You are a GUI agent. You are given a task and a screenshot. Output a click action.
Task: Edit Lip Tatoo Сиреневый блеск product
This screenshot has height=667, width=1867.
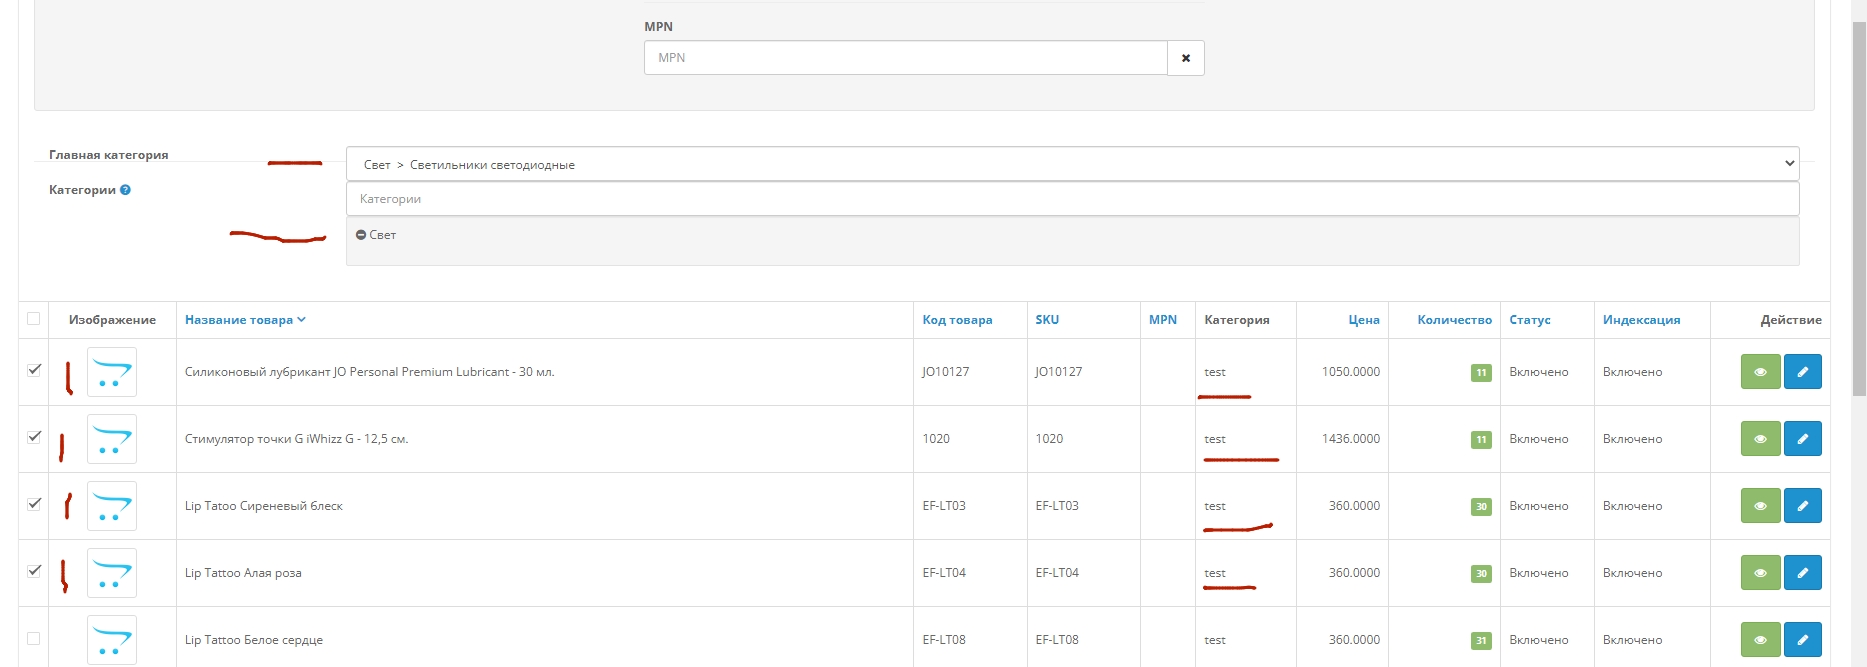(1802, 506)
